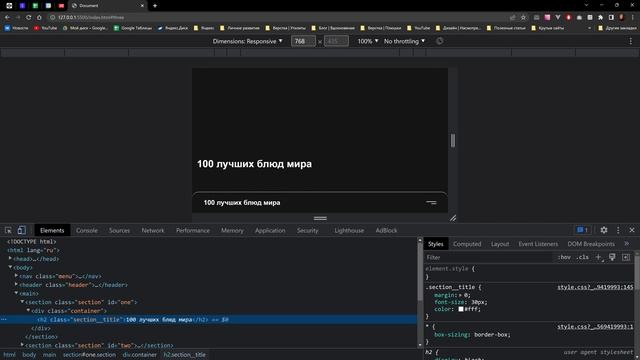The width and height of the screenshot is (640, 360).
Task: Open the No throttling dropdown
Action: click(x=404, y=41)
